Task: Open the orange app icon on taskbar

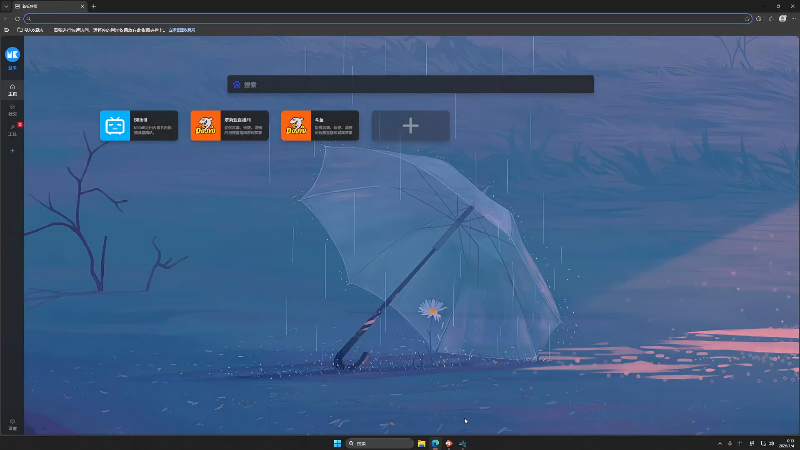Action: point(449,443)
